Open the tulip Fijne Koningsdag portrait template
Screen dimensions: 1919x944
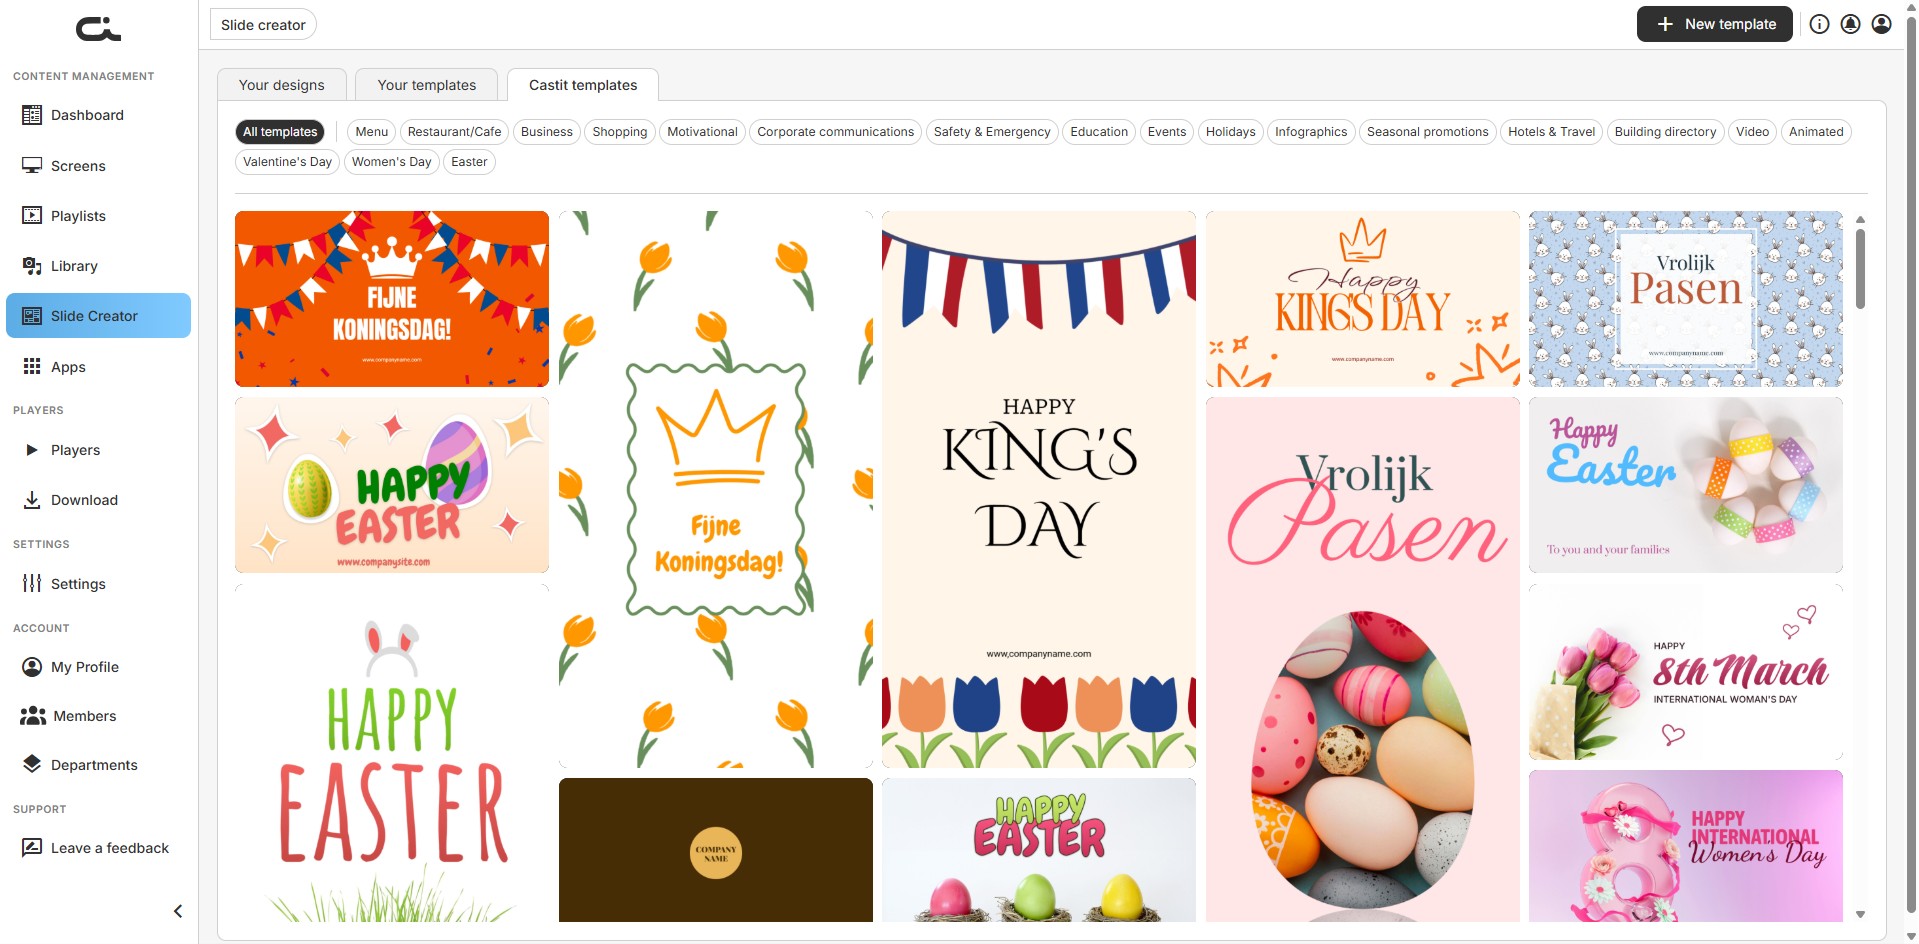click(x=716, y=489)
